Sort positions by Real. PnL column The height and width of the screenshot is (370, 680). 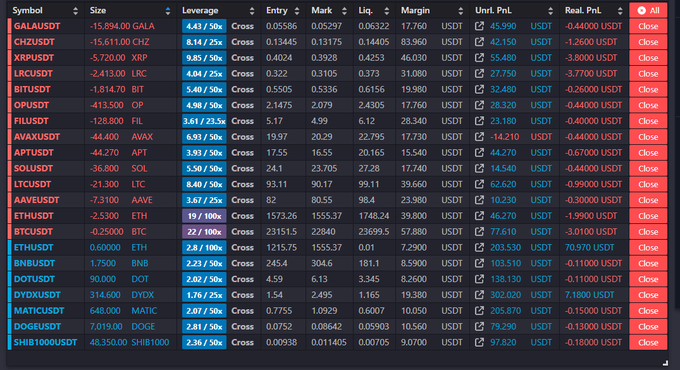[620, 11]
